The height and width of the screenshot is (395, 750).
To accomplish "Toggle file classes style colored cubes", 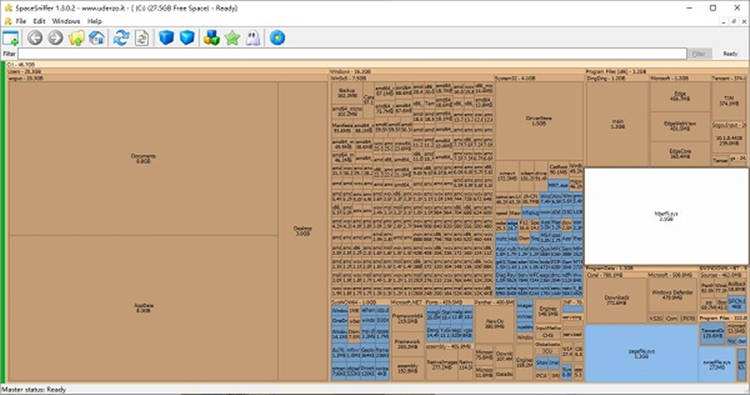I will [211, 38].
